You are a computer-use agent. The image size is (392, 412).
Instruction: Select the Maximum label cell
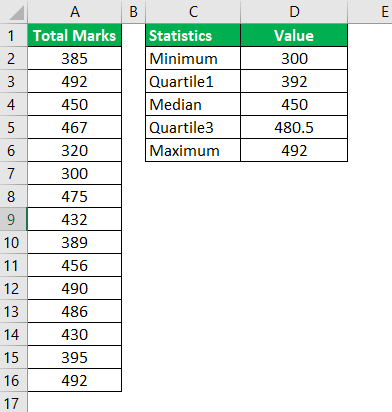pyautogui.click(x=193, y=150)
